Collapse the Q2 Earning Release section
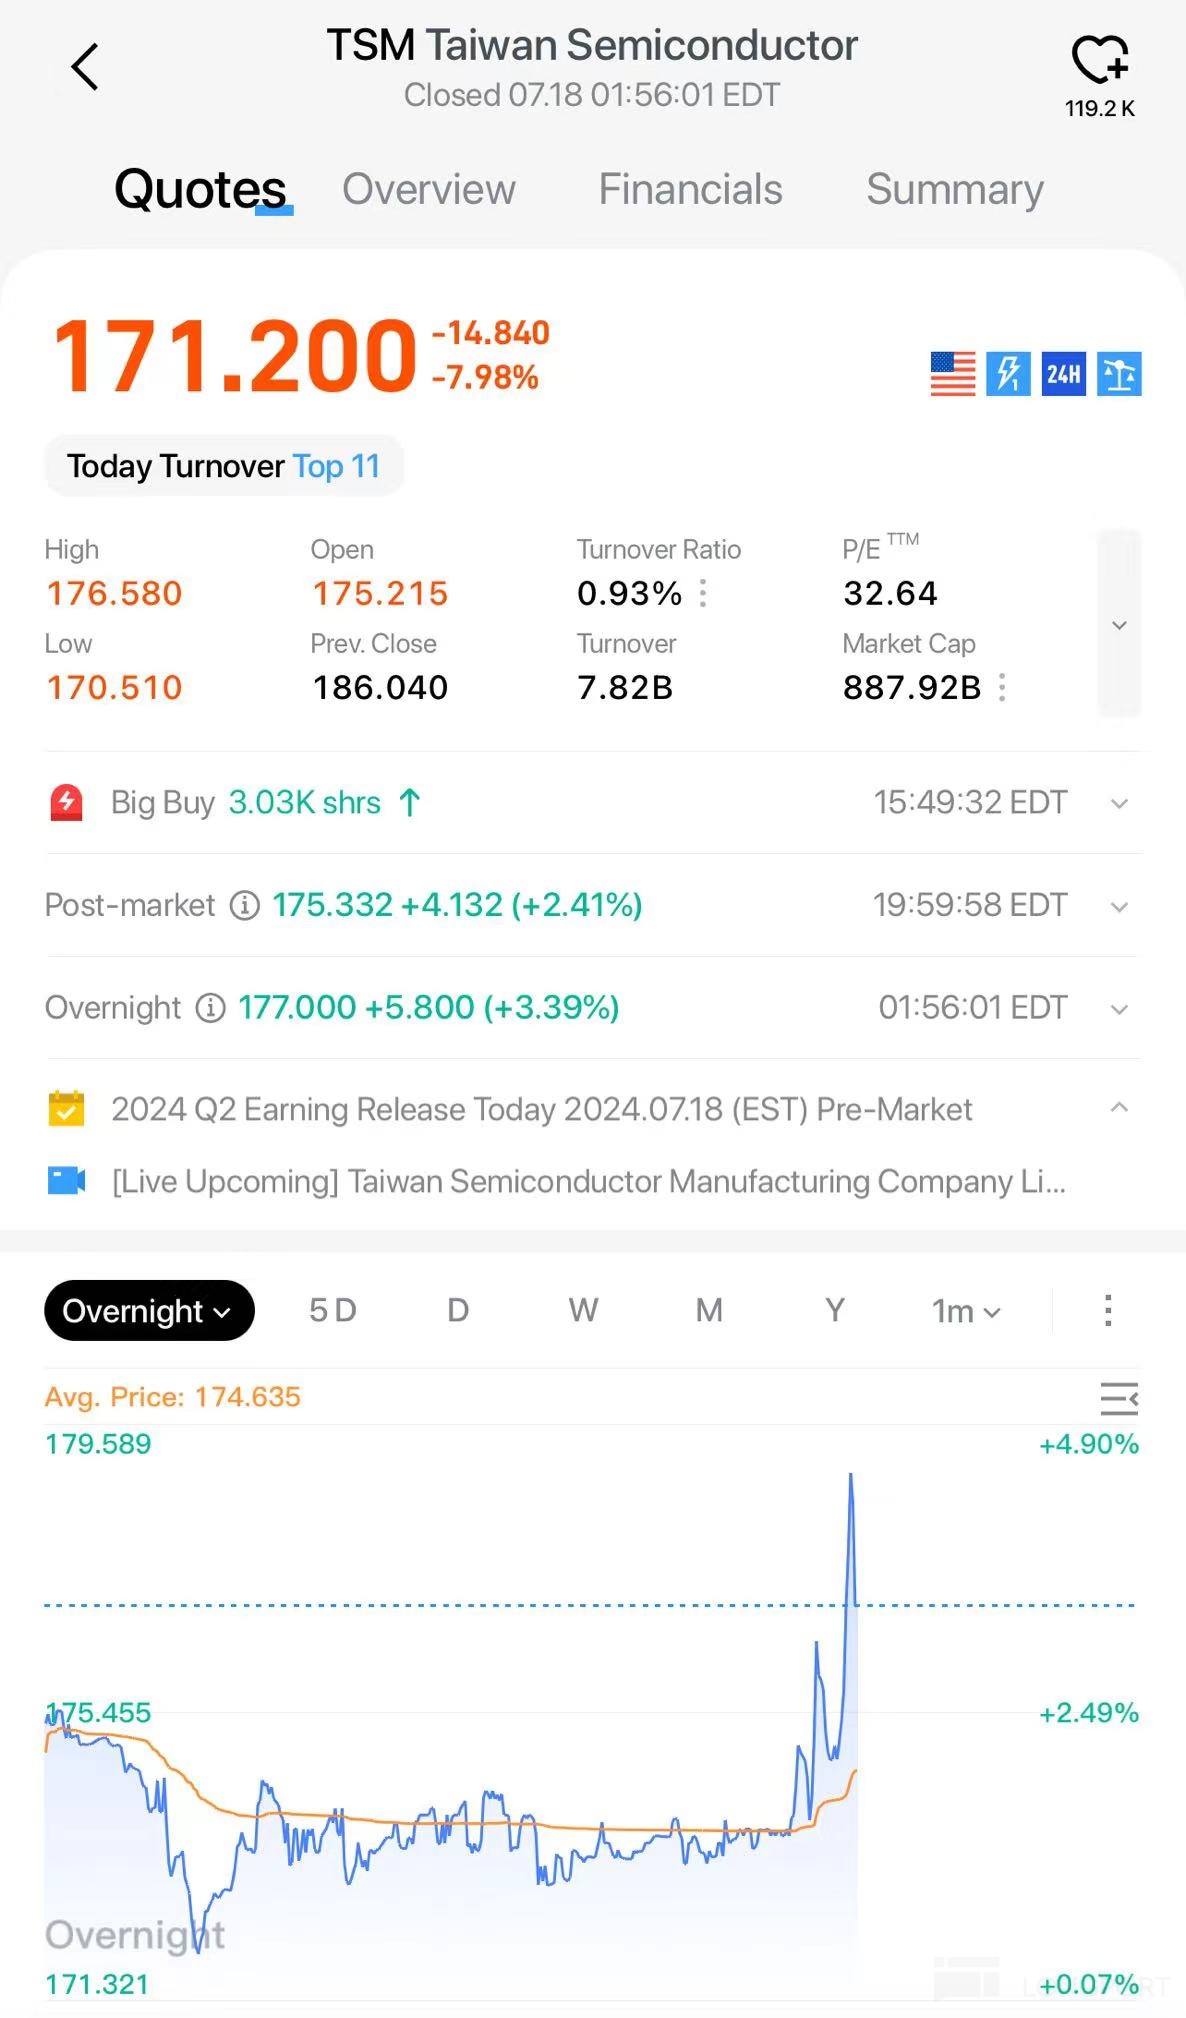The height and width of the screenshot is (2018, 1186). coord(1119,1107)
